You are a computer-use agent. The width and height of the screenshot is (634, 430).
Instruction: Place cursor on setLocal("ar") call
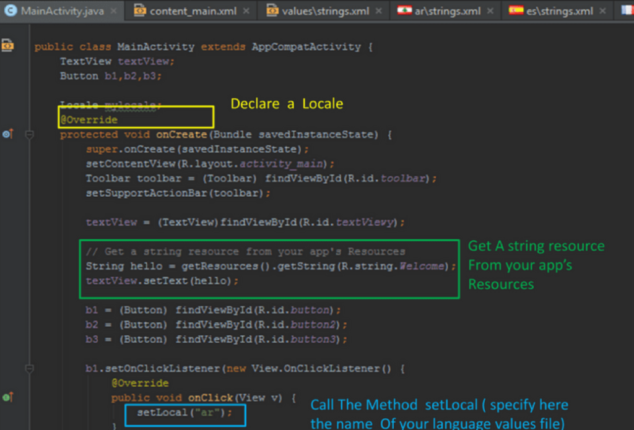(184, 412)
